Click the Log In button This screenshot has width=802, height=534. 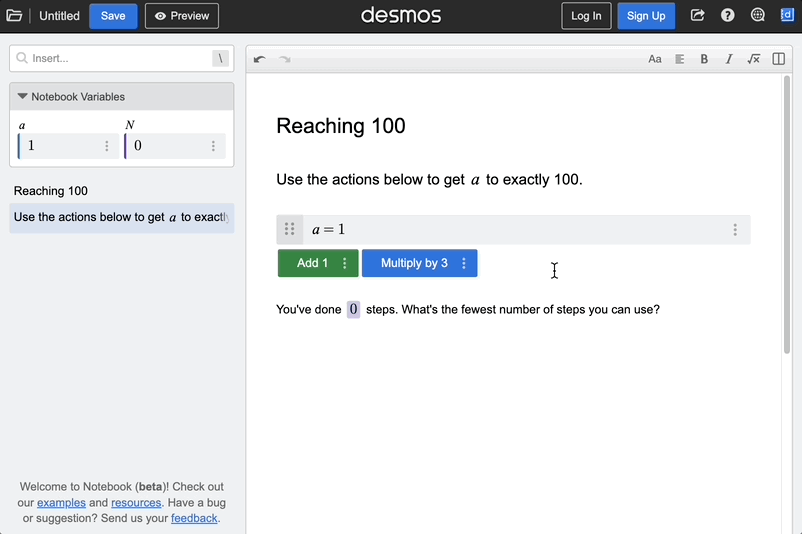pyautogui.click(x=586, y=16)
